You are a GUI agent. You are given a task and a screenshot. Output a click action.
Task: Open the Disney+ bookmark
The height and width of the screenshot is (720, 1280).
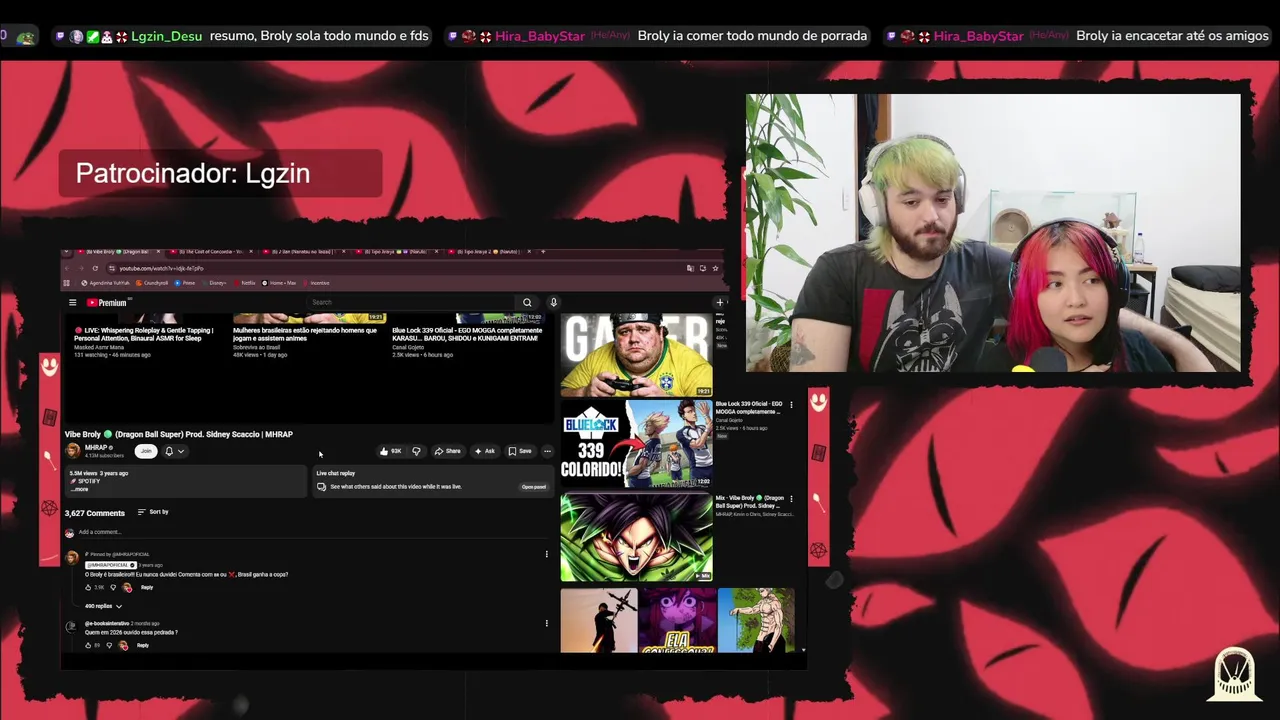(x=214, y=283)
